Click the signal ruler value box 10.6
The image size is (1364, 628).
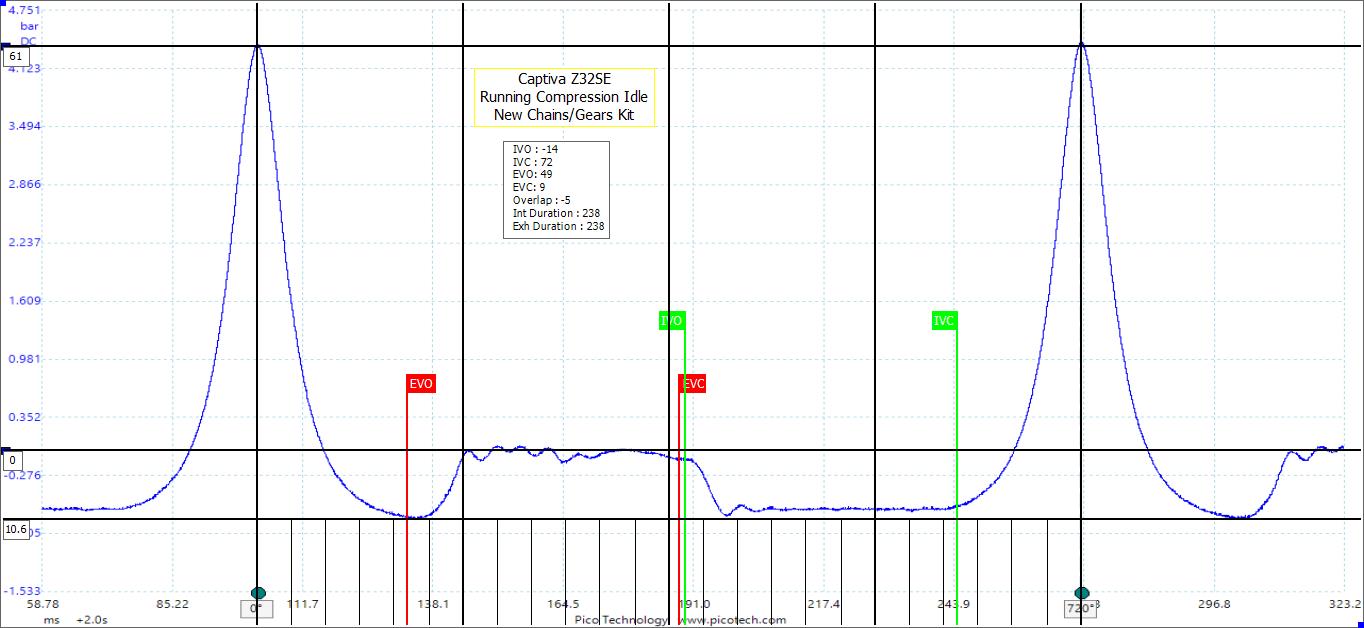(x=15, y=529)
